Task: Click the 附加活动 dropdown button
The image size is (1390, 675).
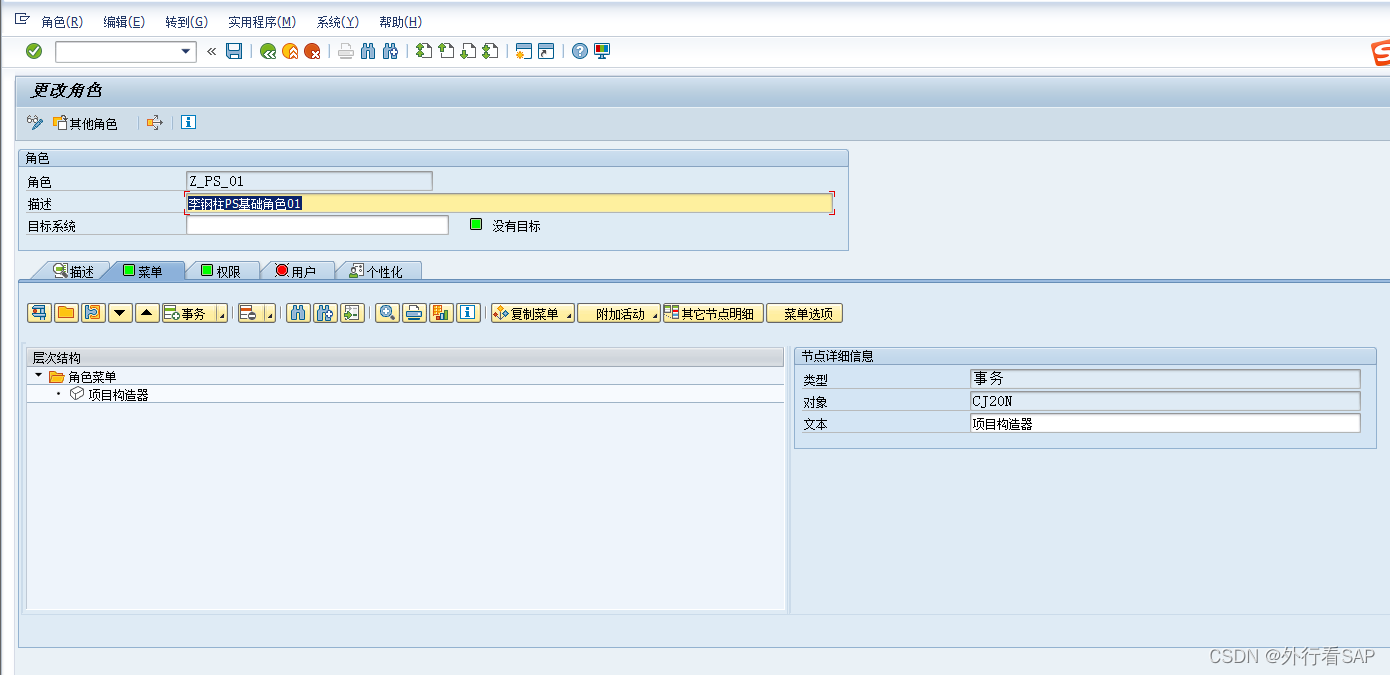Action: (x=619, y=313)
